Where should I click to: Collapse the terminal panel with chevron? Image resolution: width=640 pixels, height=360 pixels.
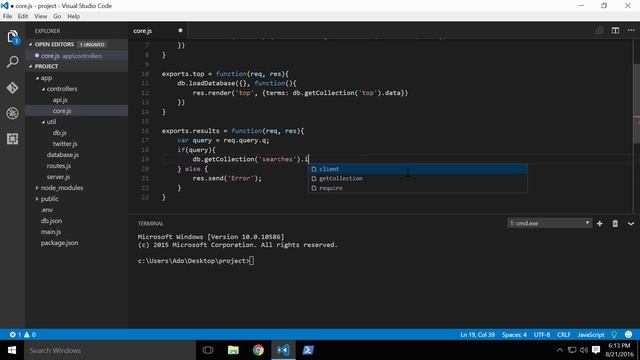coord(631,224)
